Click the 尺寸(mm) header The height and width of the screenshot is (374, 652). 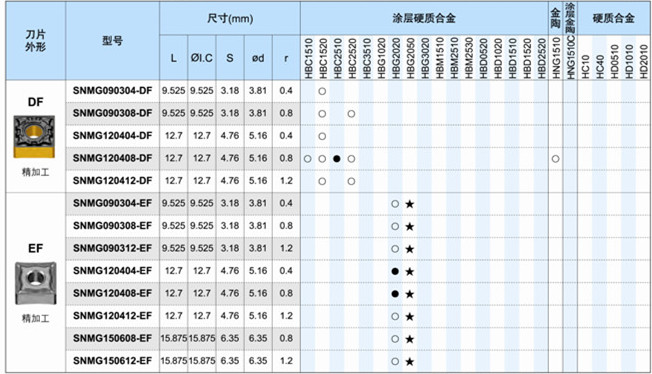pyautogui.click(x=230, y=18)
